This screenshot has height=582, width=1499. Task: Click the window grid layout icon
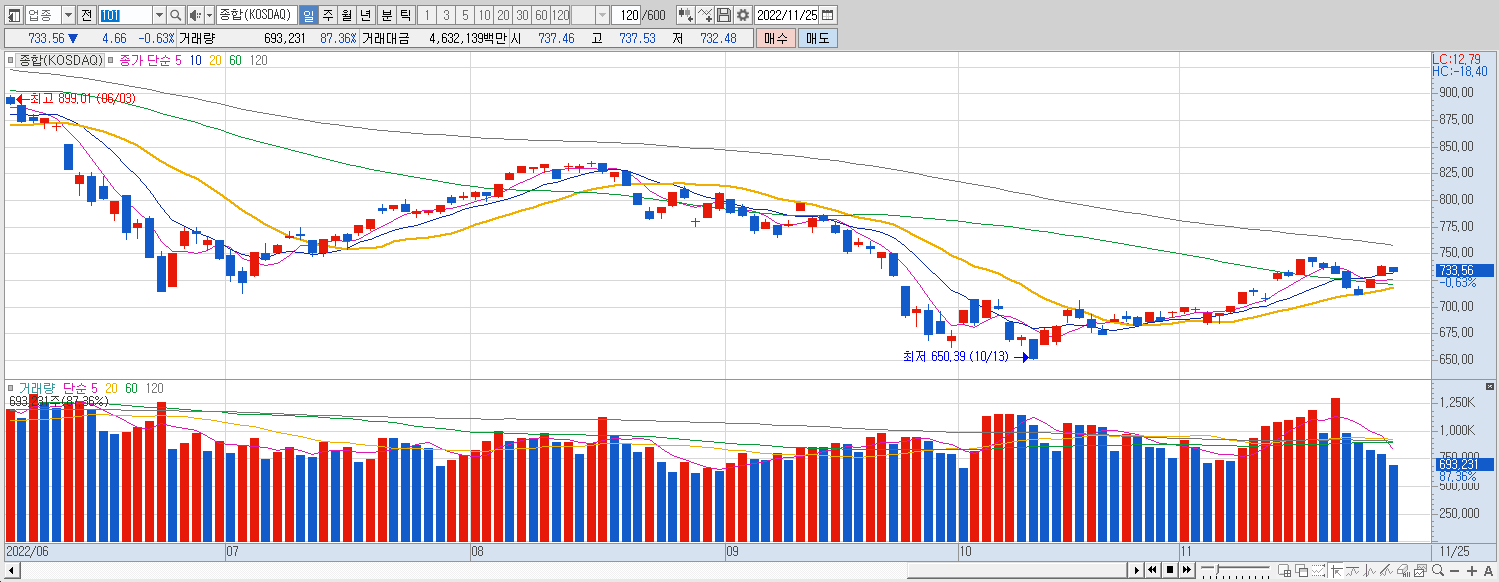tap(1284, 570)
